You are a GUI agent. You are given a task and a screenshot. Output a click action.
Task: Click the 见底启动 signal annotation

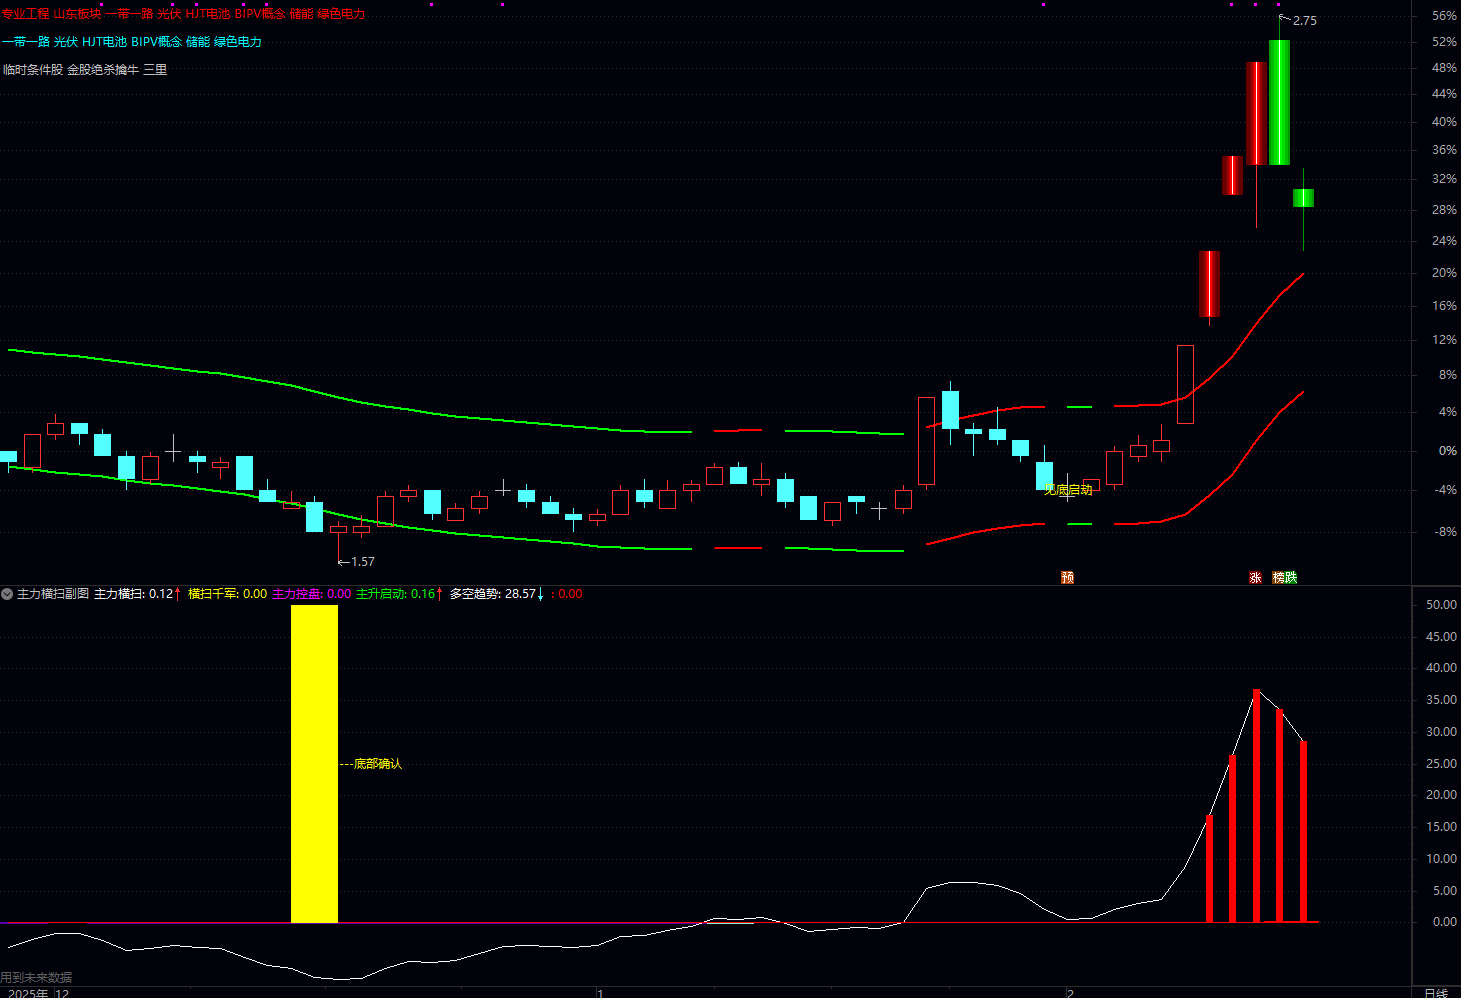1068,490
